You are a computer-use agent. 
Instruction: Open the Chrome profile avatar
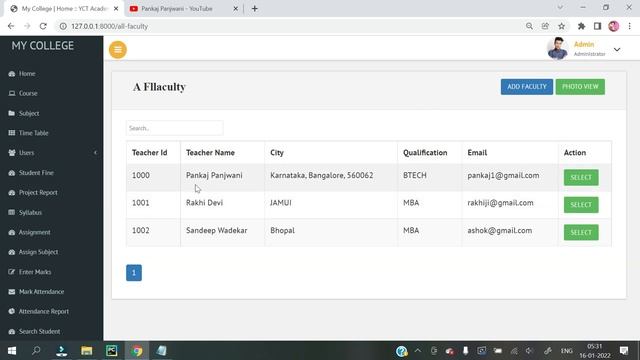613,26
